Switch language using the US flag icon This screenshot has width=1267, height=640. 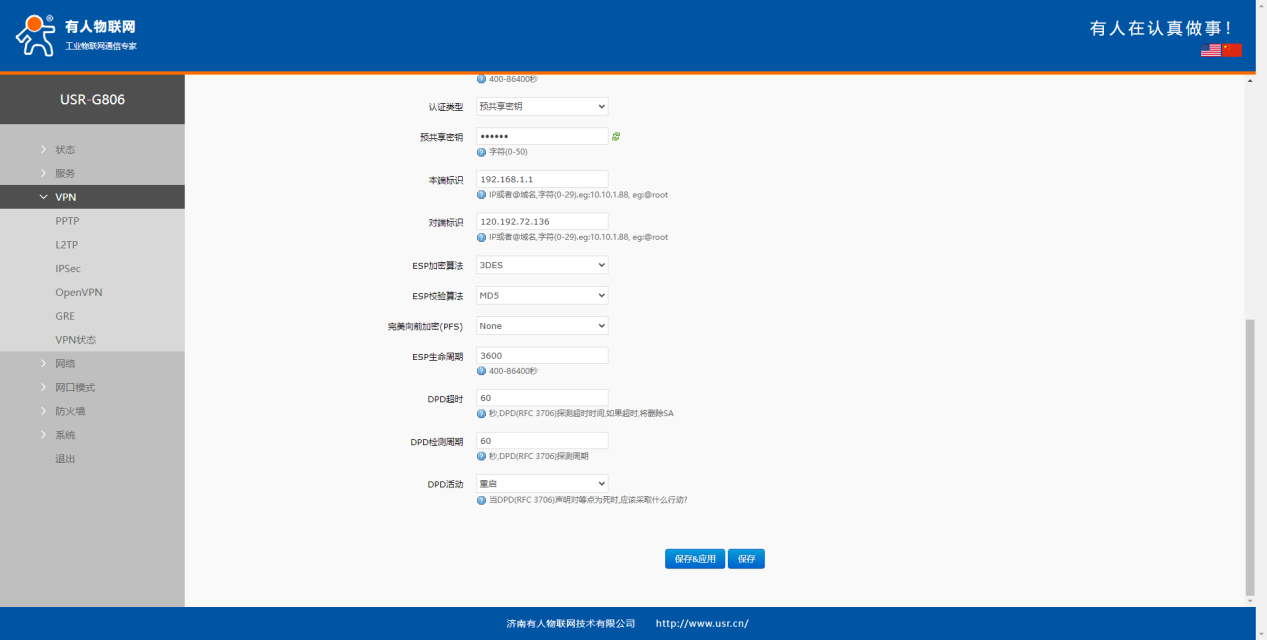click(1210, 50)
